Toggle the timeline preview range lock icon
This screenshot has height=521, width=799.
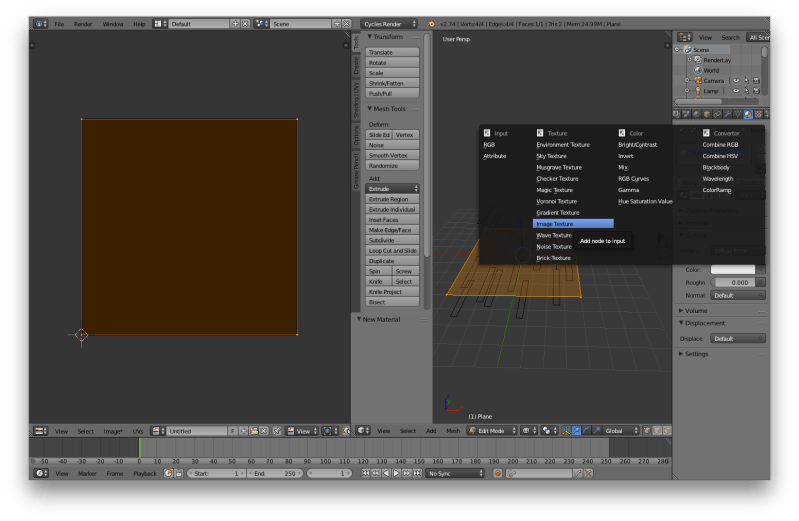point(179,474)
